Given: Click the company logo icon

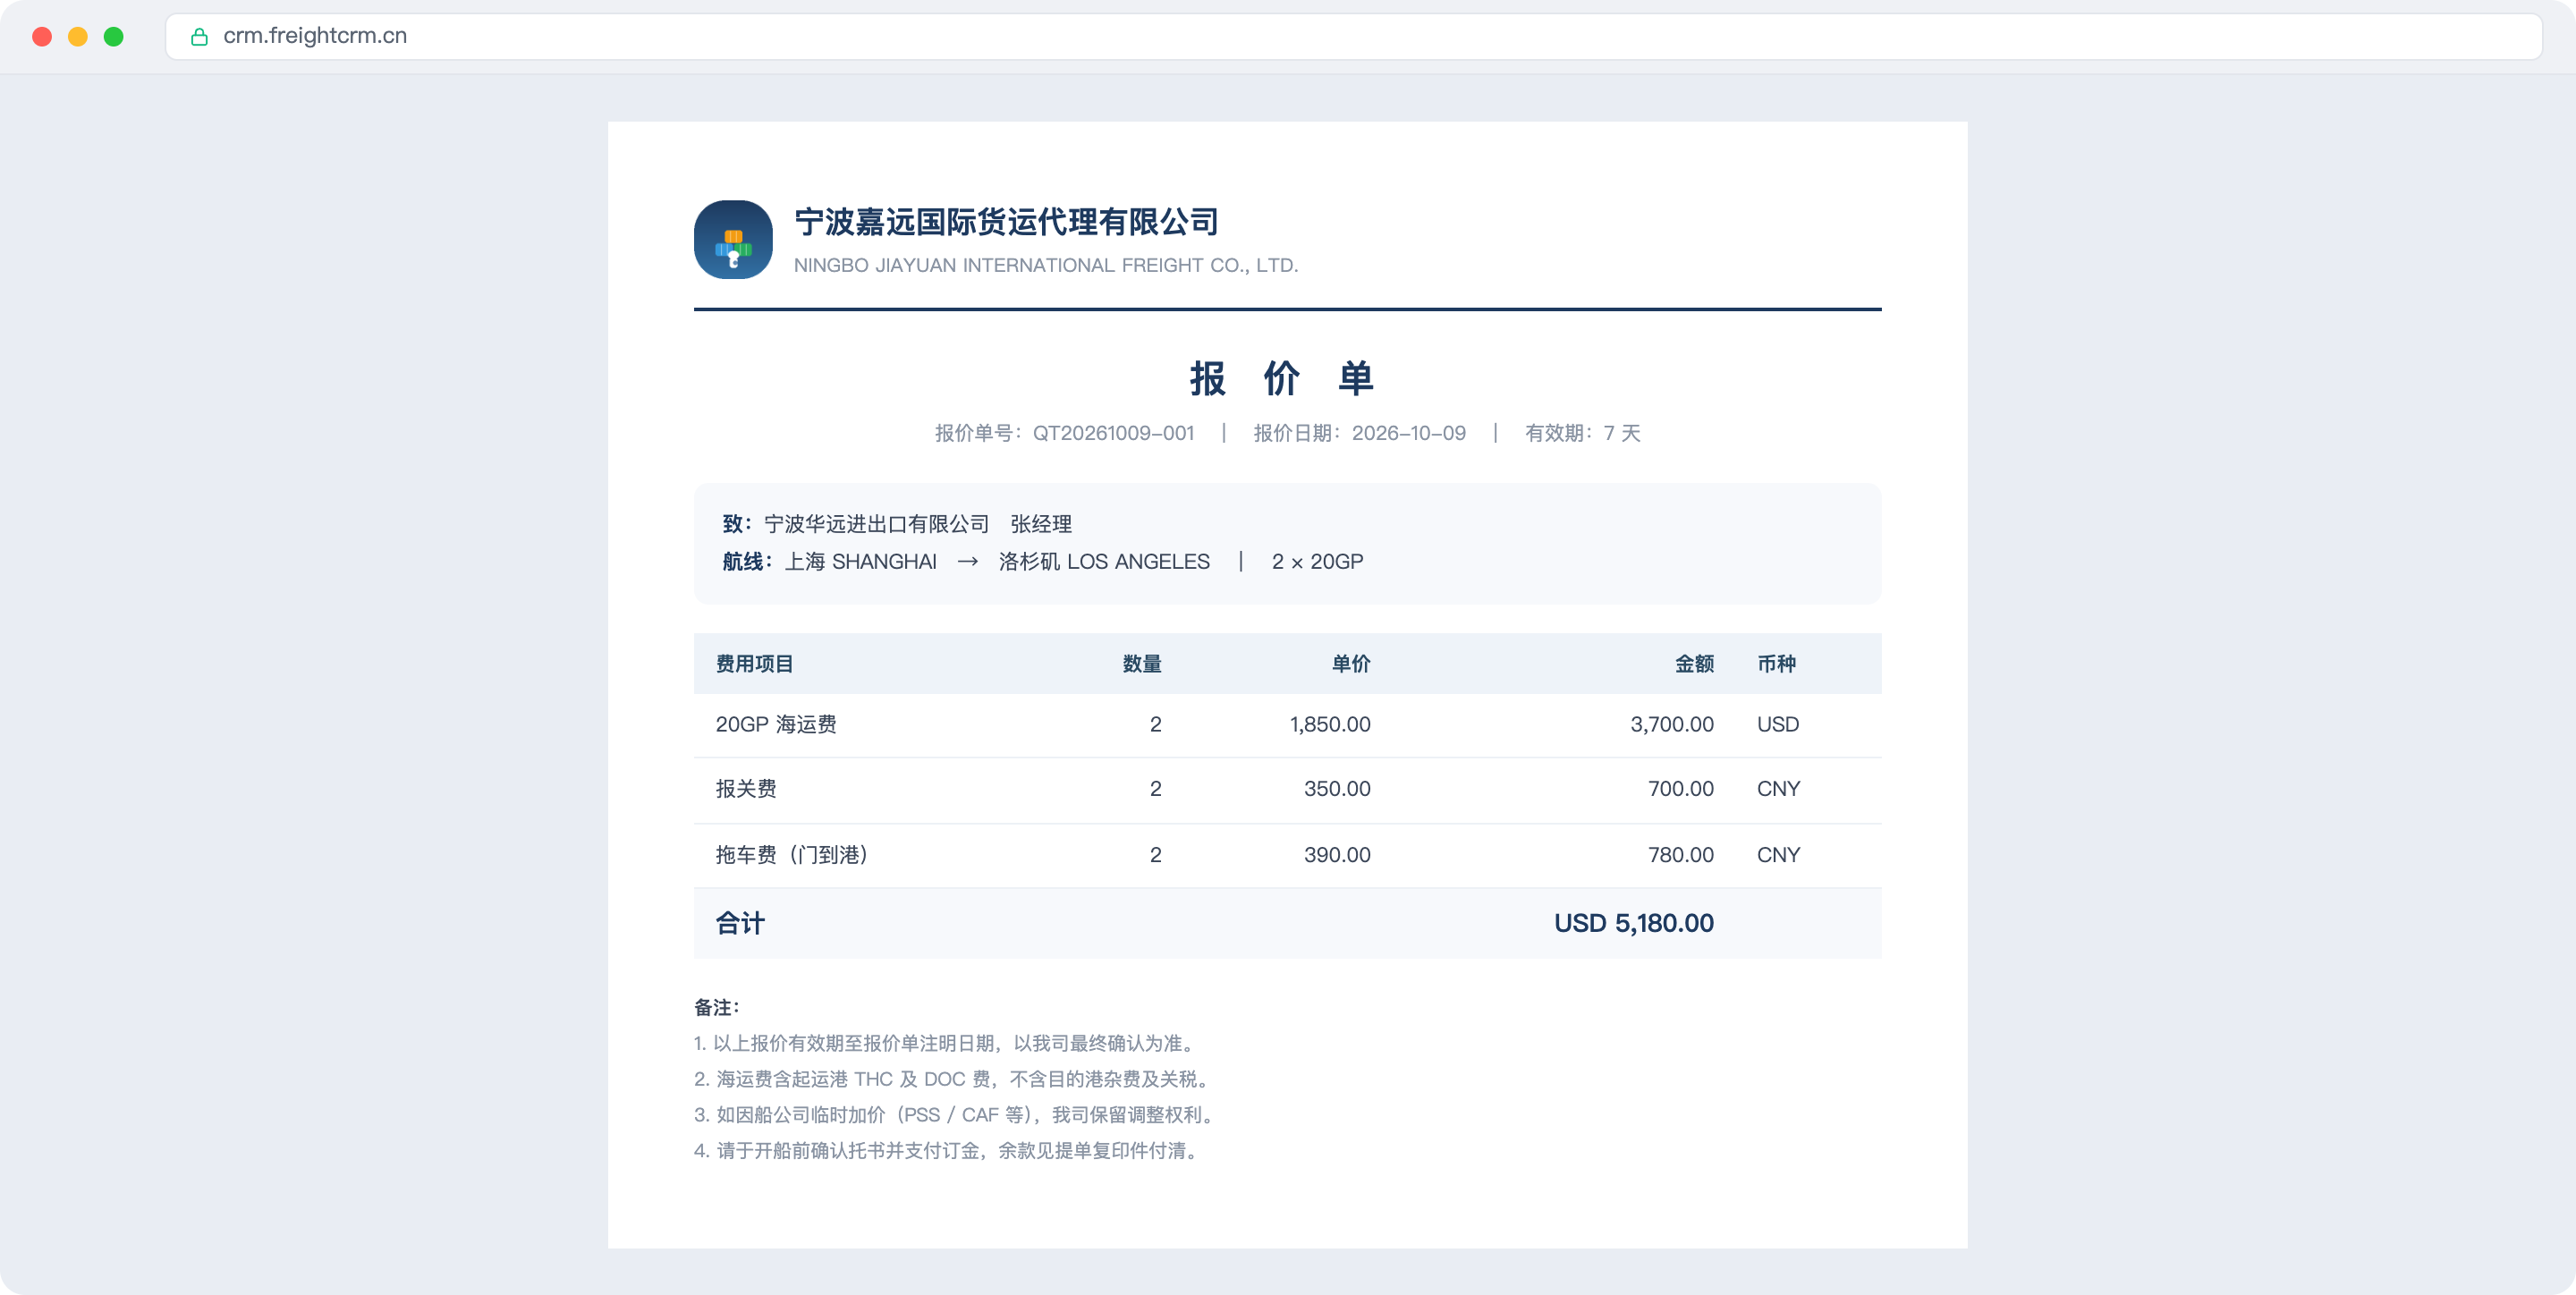Looking at the screenshot, I should point(733,240).
